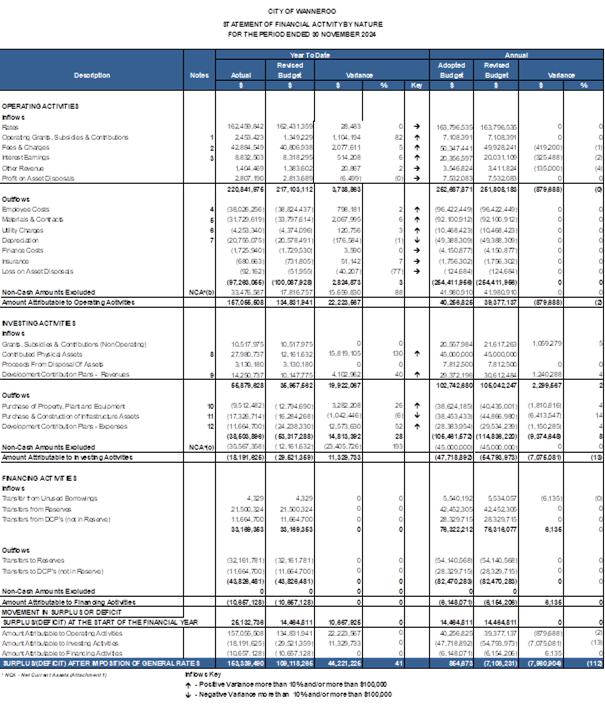Click the Key arrow for Interest Earnings
This screenshot has height=711, width=605.
point(417,156)
